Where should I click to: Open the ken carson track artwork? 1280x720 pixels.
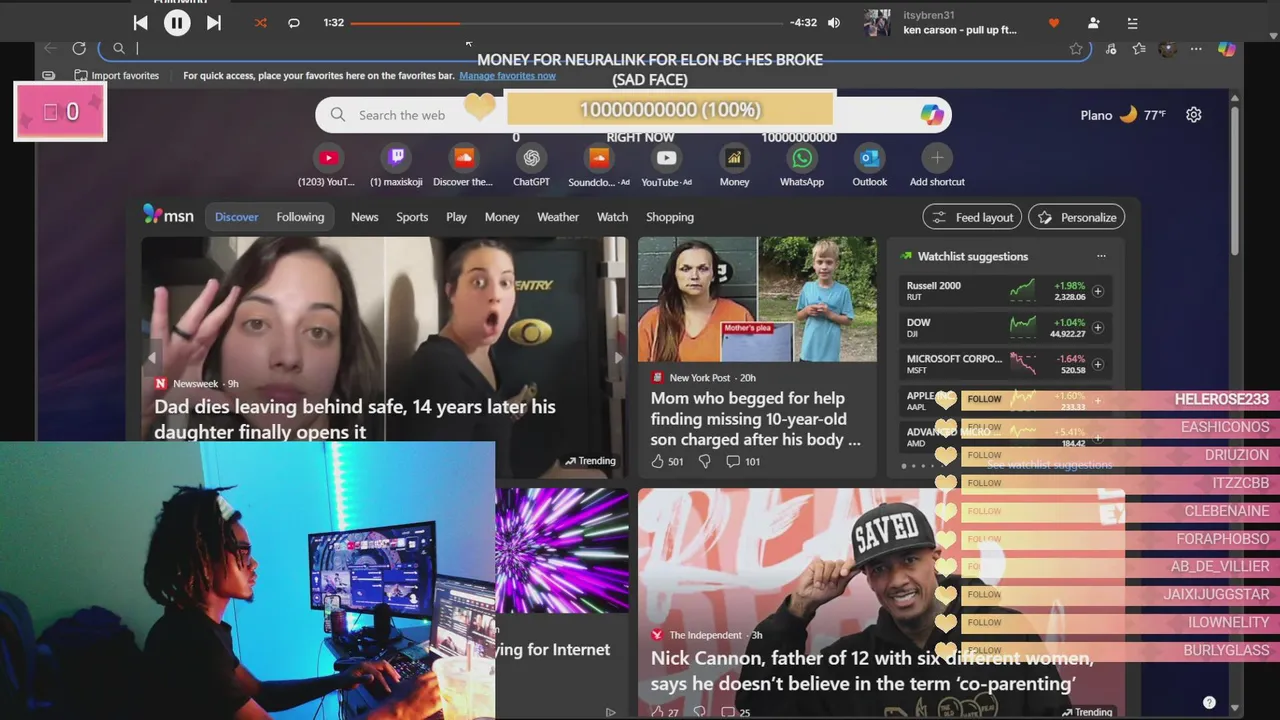pos(878,23)
